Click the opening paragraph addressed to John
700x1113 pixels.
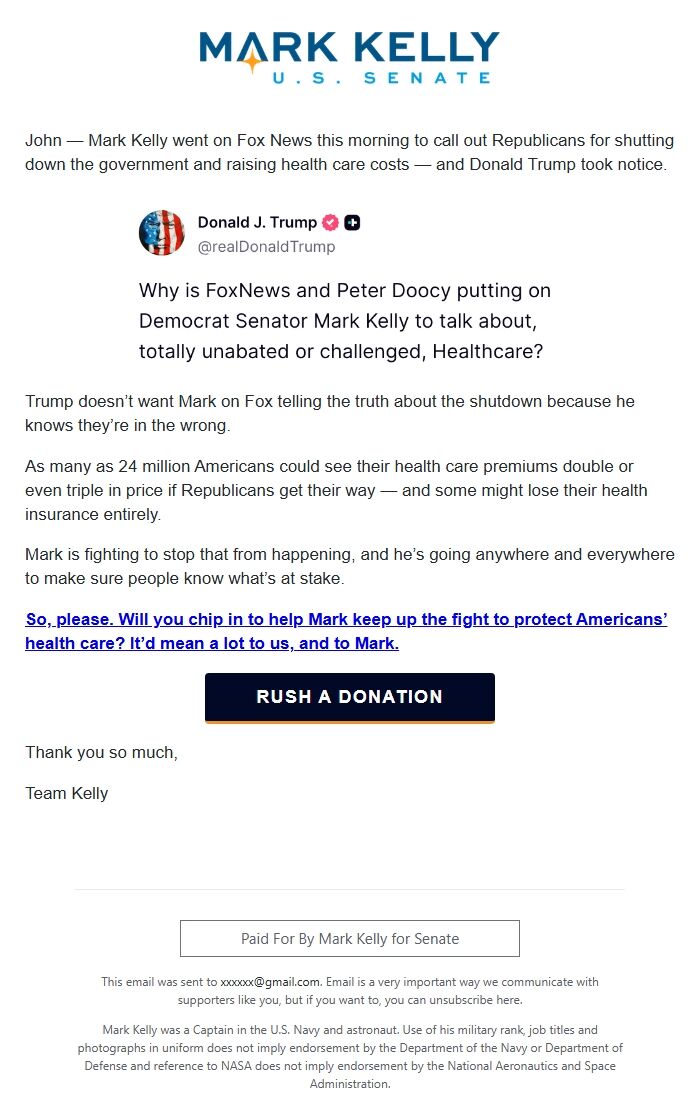click(346, 153)
